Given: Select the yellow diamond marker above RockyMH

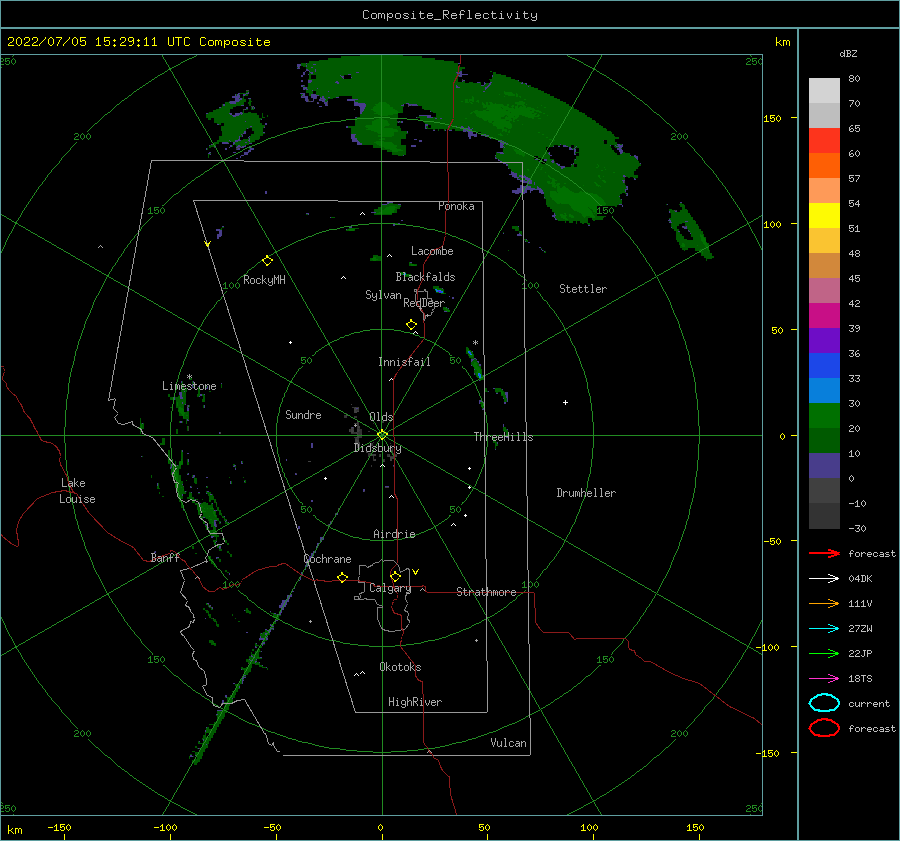Looking at the screenshot, I should pyautogui.click(x=267, y=261).
